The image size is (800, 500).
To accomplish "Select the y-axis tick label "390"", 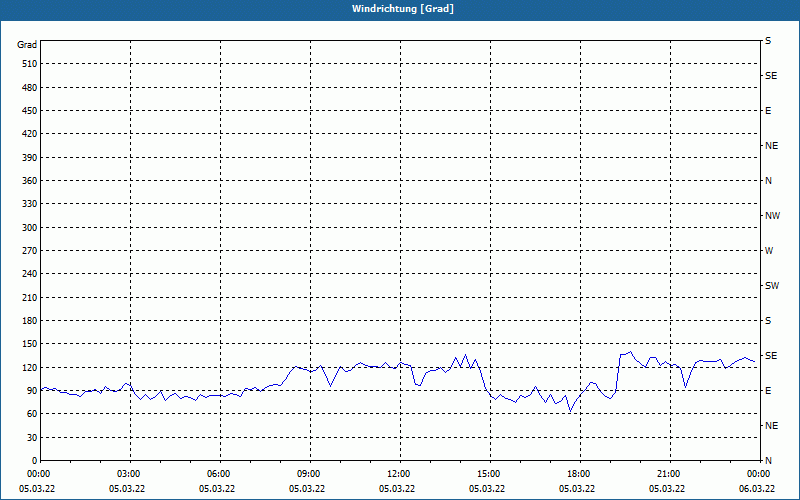I will pyautogui.click(x=30, y=158).
